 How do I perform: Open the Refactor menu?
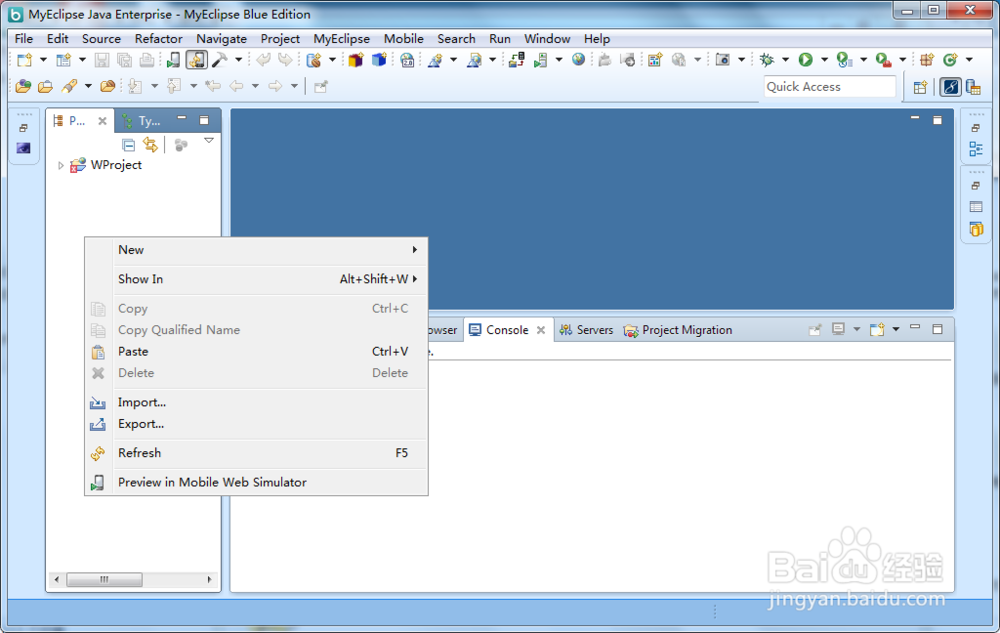pyautogui.click(x=158, y=39)
